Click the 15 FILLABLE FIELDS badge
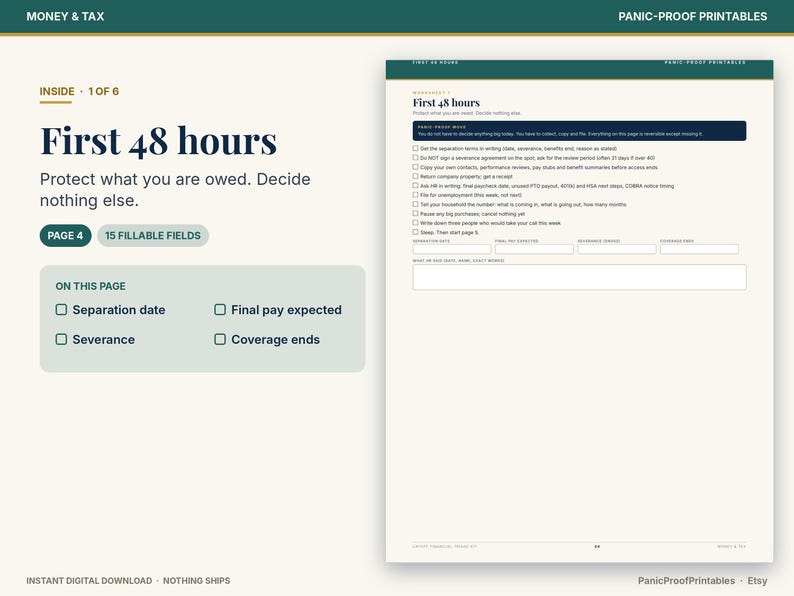The height and width of the screenshot is (596, 794). 153,235
